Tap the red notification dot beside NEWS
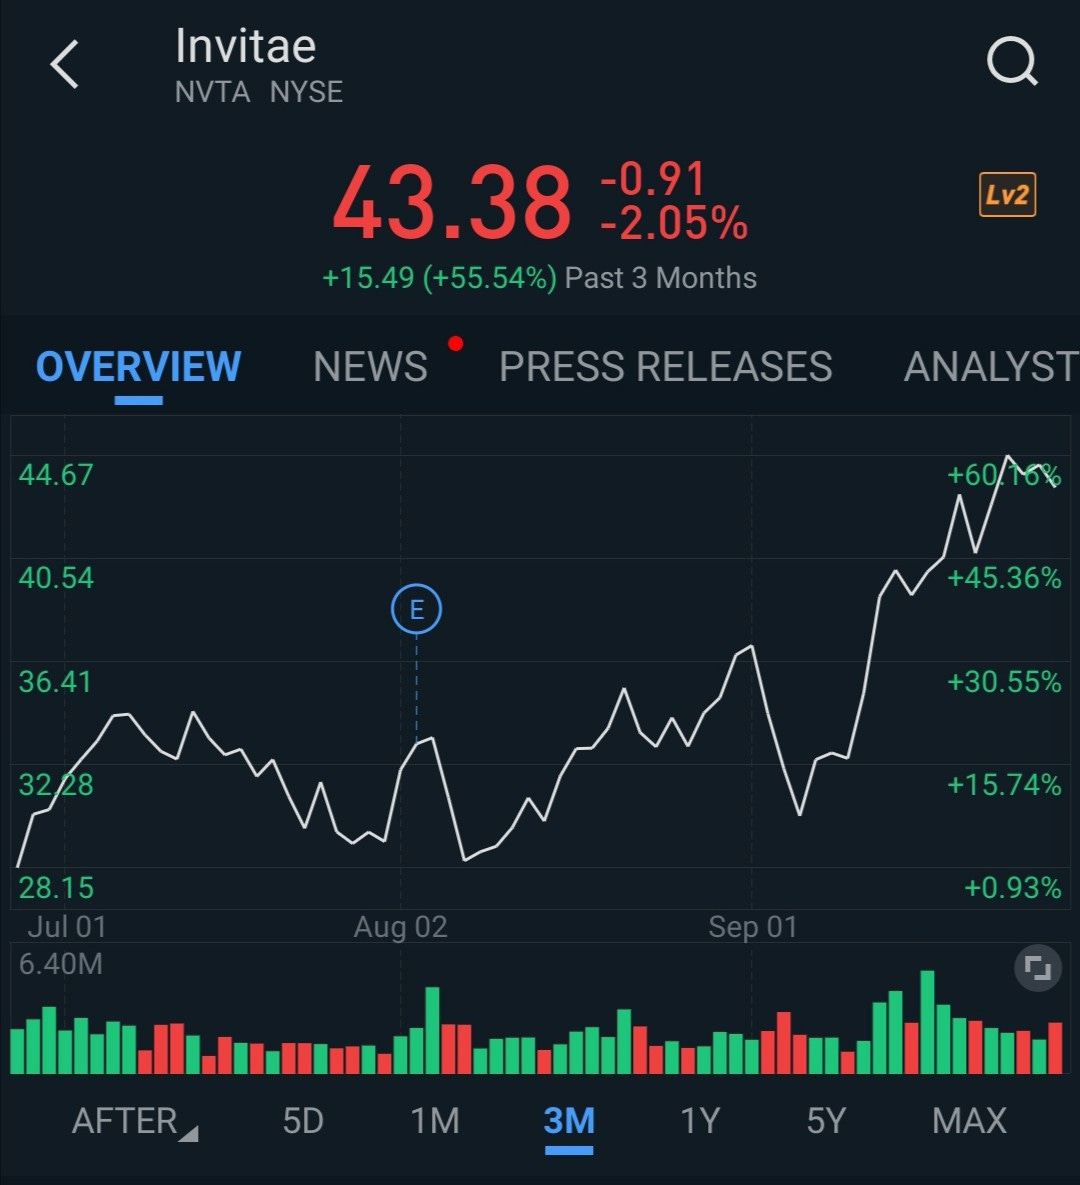Screen dimensions: 1080x1185 (455, 344)
